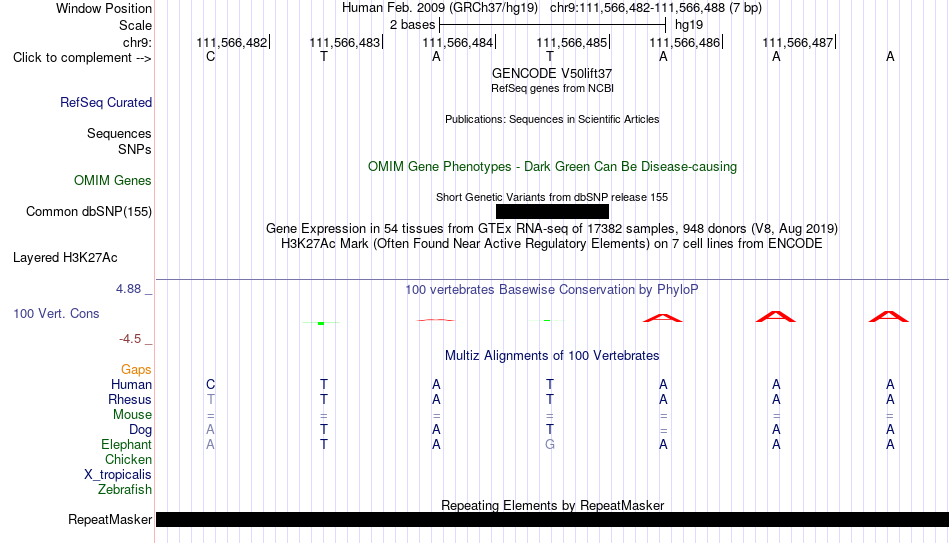This screenshot has height=543, width=950.
Task: Click the black RepeatMasker element bar
Action: point(552,519)
